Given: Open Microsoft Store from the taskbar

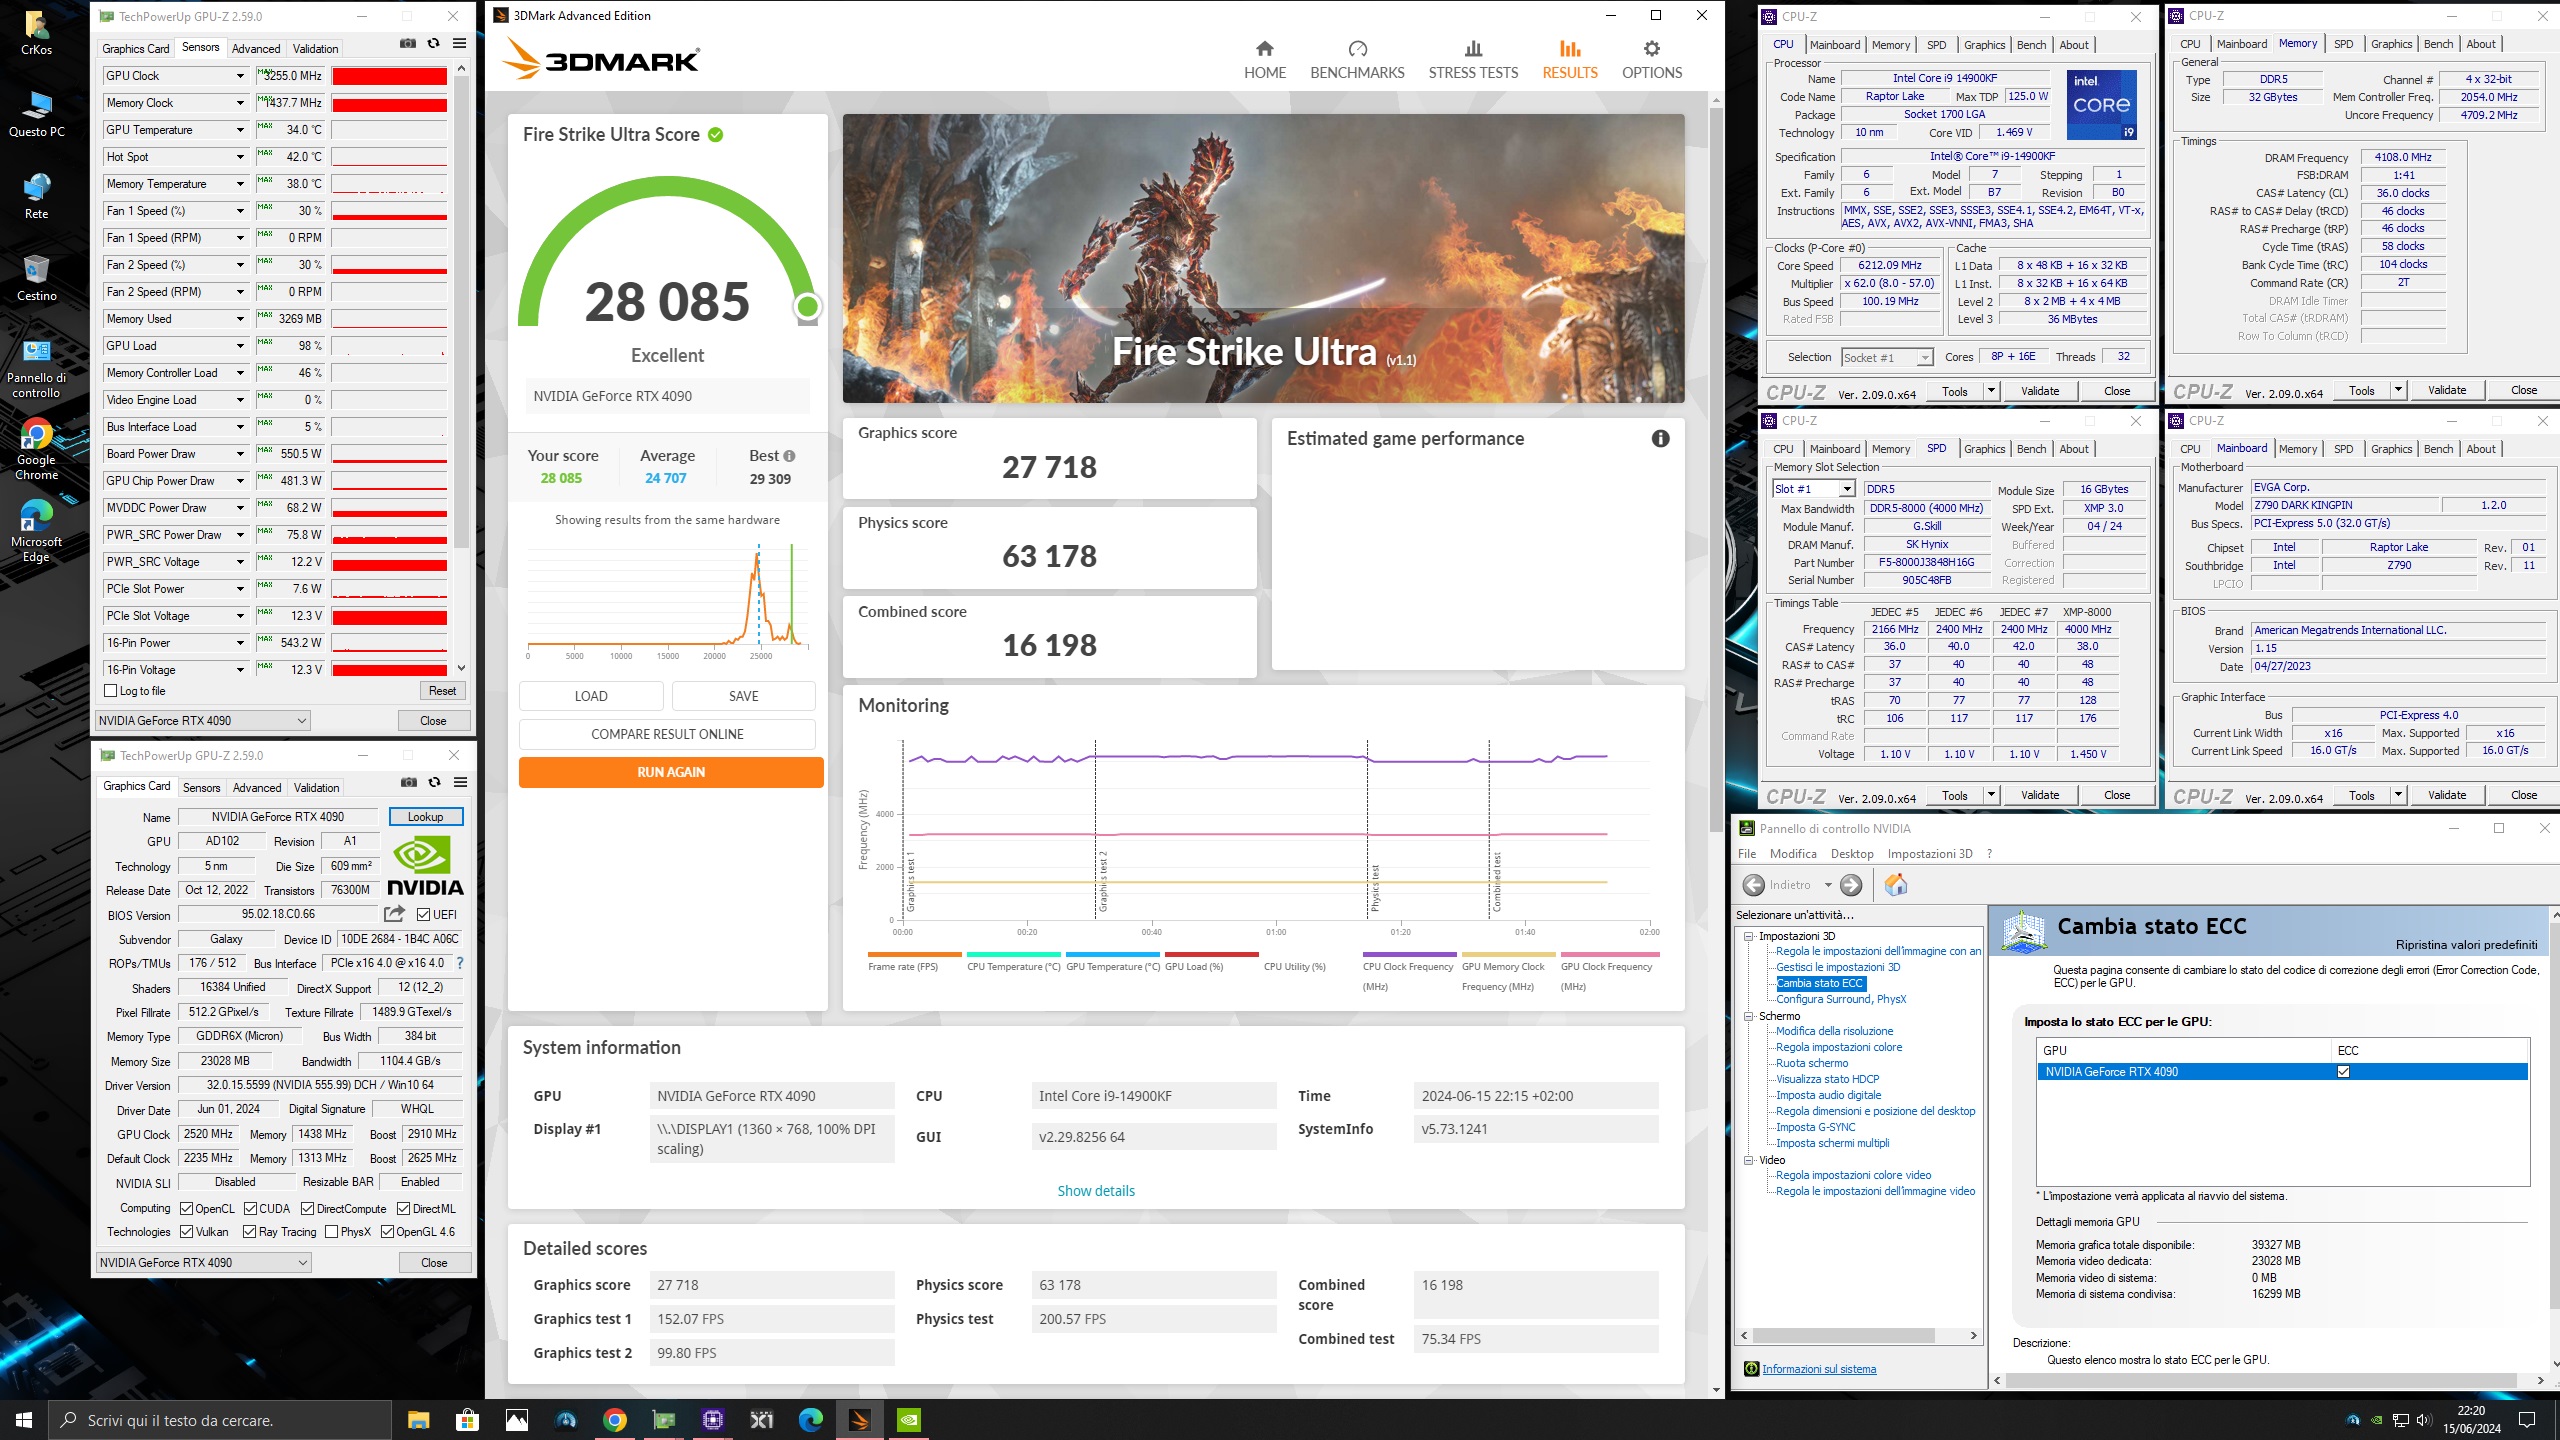Looking at the screenshot, I should (467, 1420).
